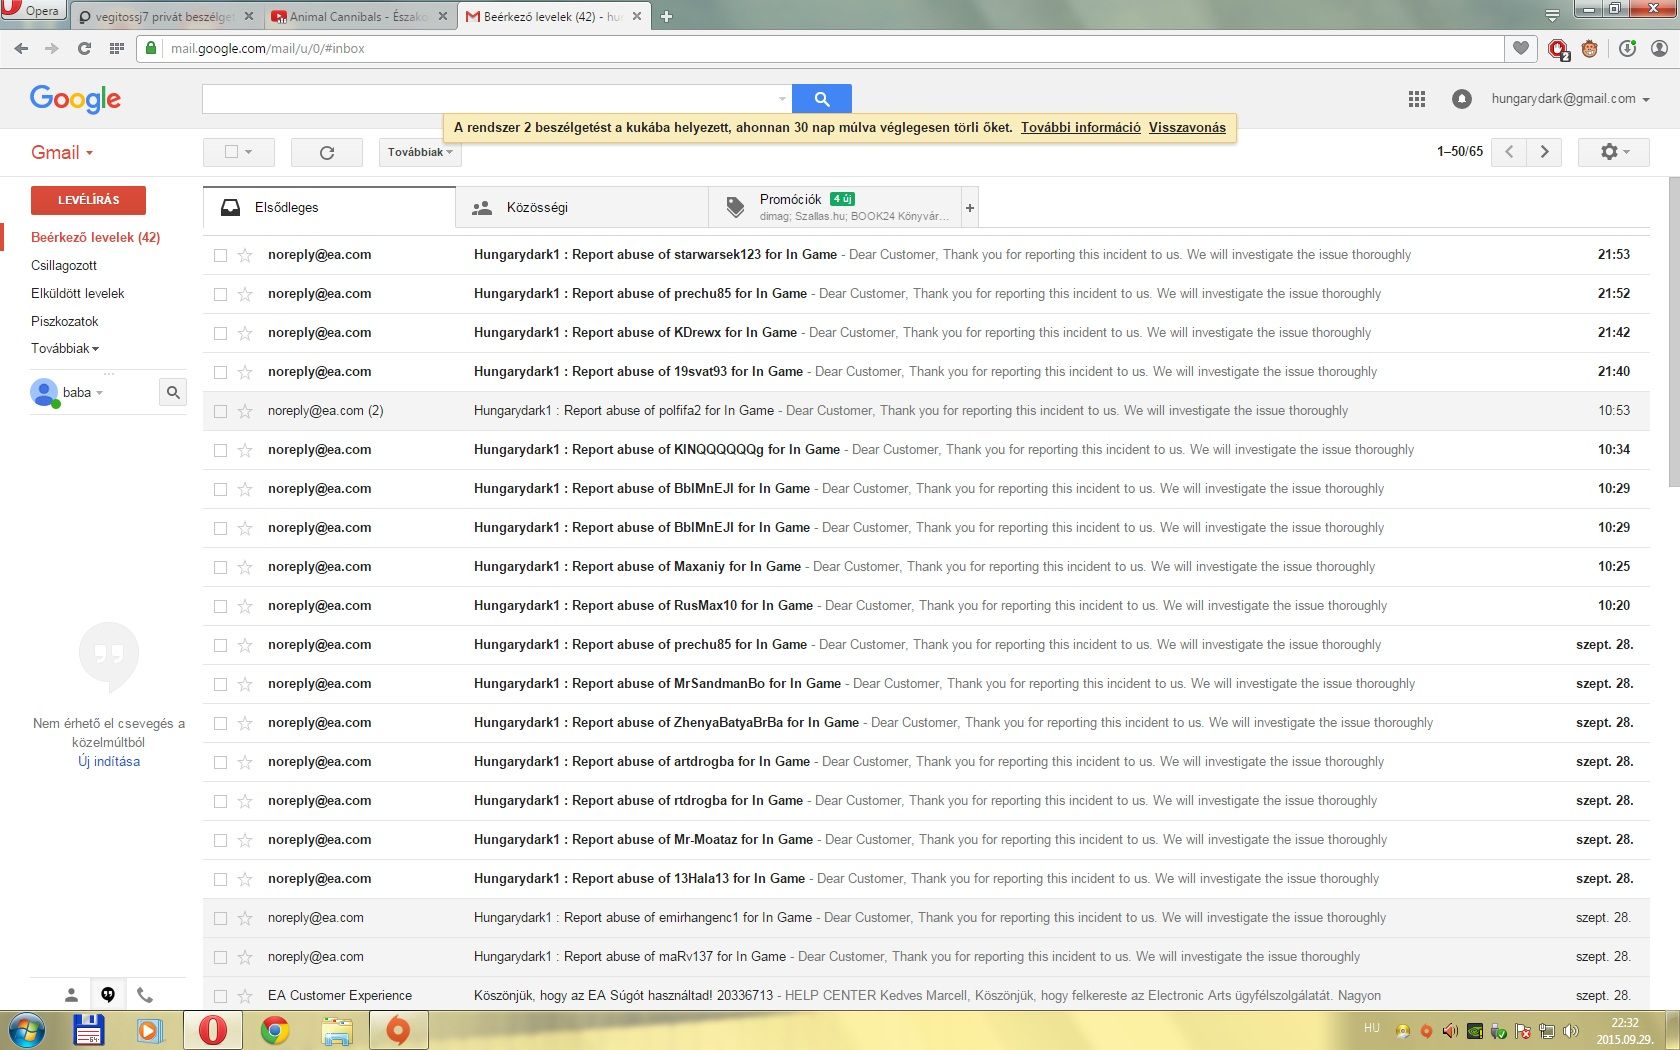The image size is (1680, 1050).
Task: Check the 19svat93 report email
Action: [x=220, y=372]
